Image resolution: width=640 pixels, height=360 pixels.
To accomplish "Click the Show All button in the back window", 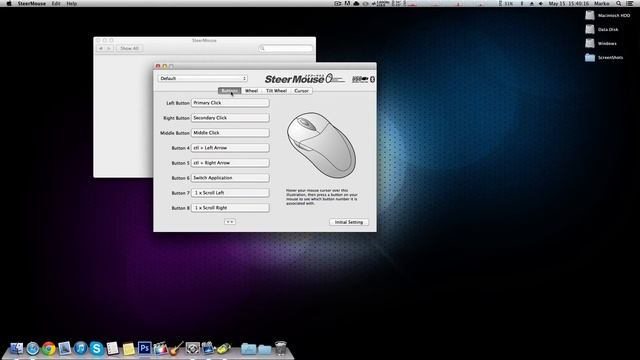I will click(129, 48).
